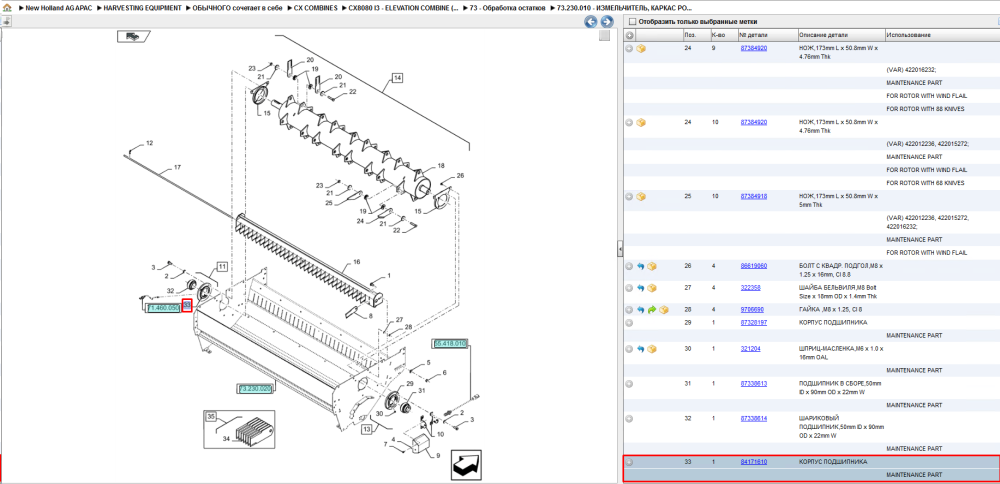
Task: Sort by Описание детали column header
Action: click(x=841, y=34)
